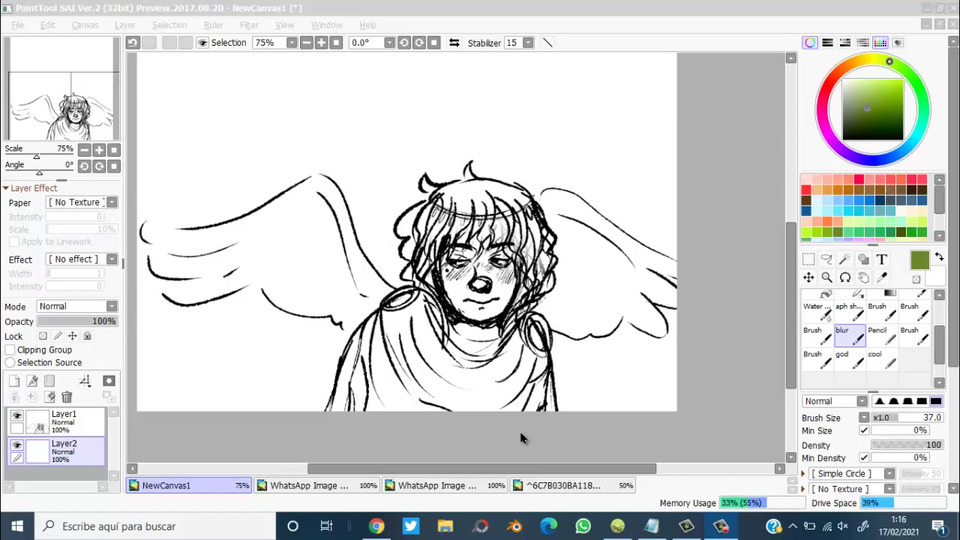Select the Text tool
This screenshot has height=540, width=960.
882,260
